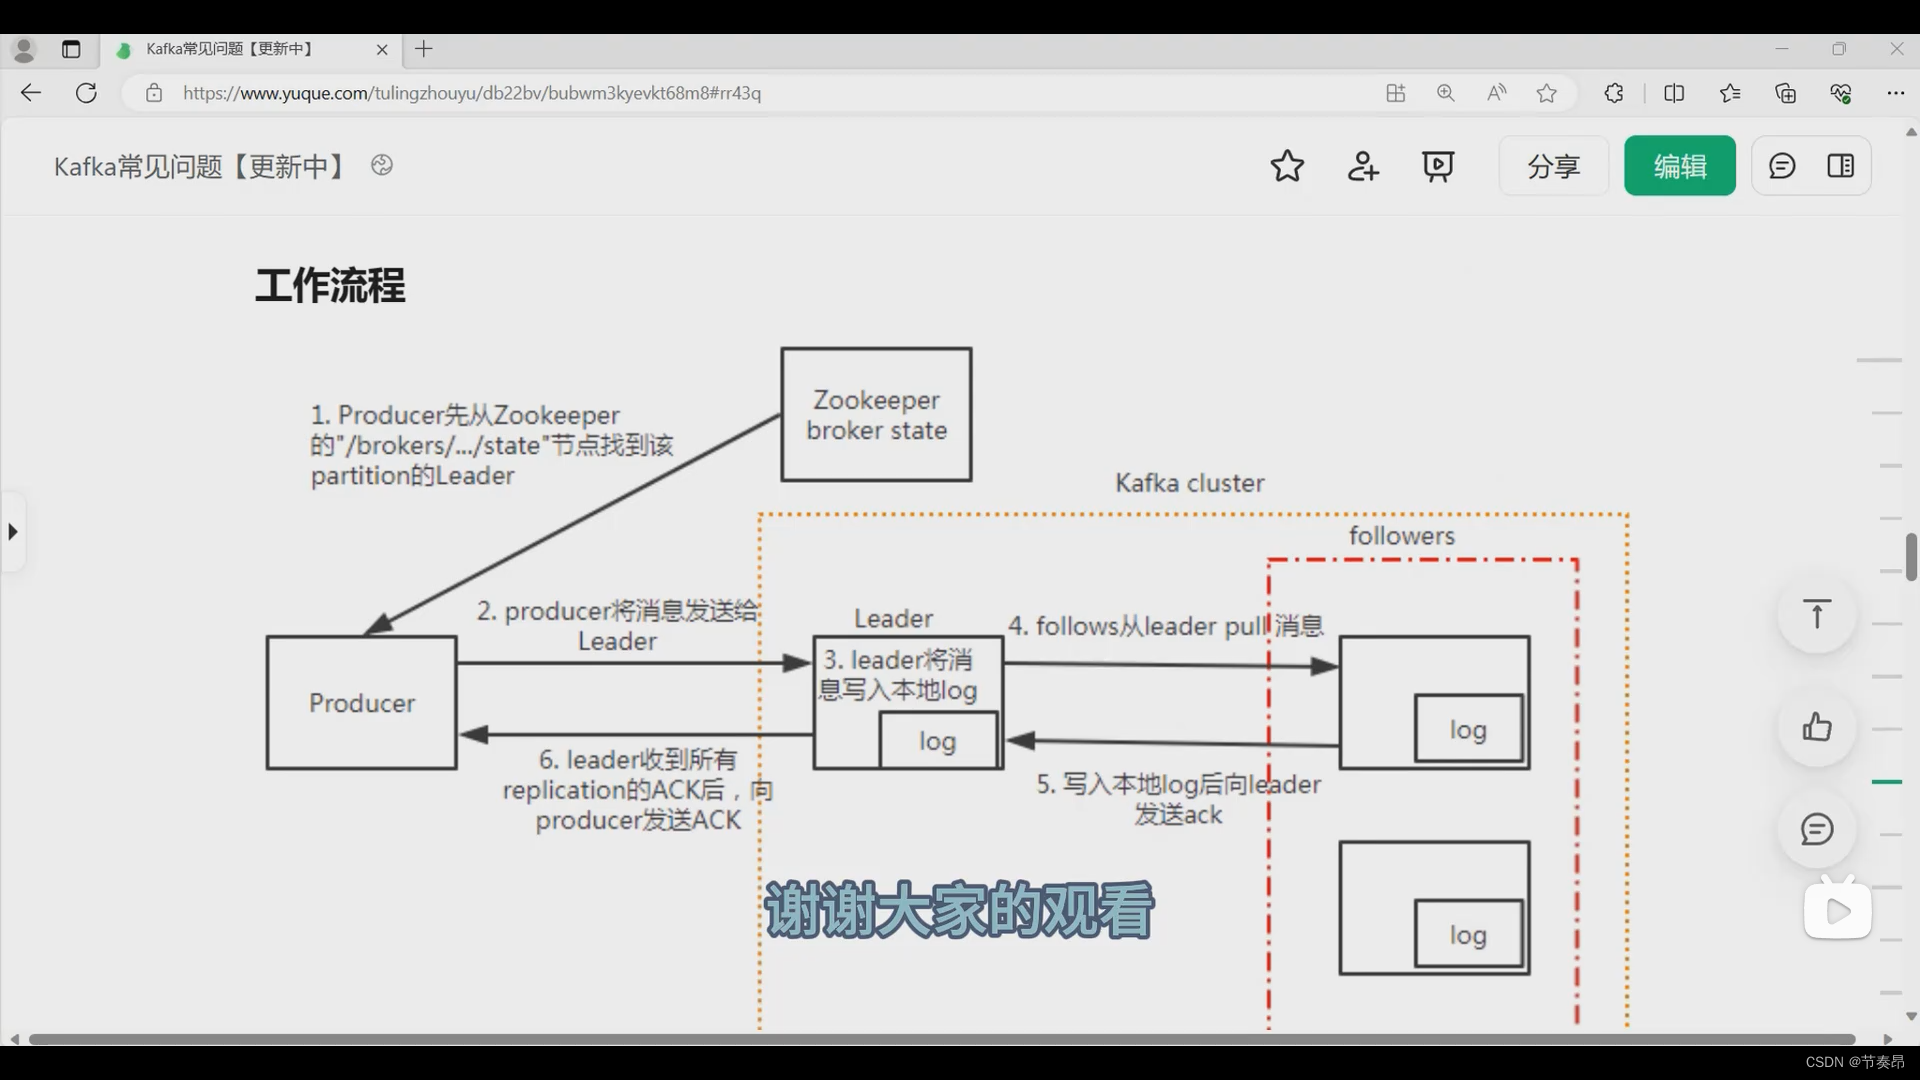Viewport: 1920px width, 1080px height.
Task: Select the highlighted green outline marker
Action: pyautogui.click(x=1886, y=782)
